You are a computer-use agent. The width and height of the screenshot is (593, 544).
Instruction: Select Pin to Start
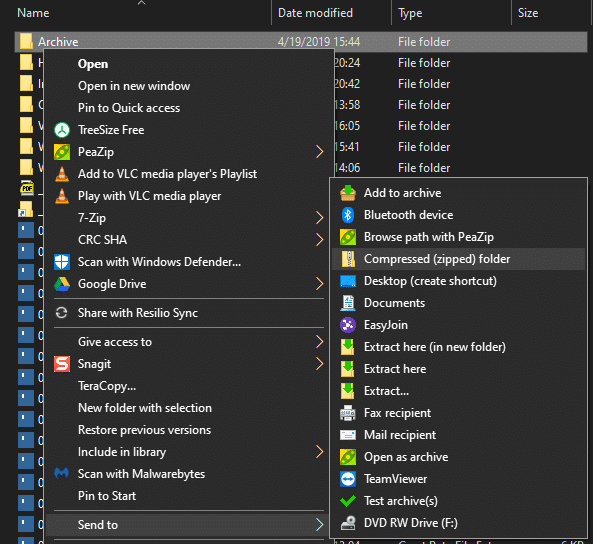click(x=107, y=496)
